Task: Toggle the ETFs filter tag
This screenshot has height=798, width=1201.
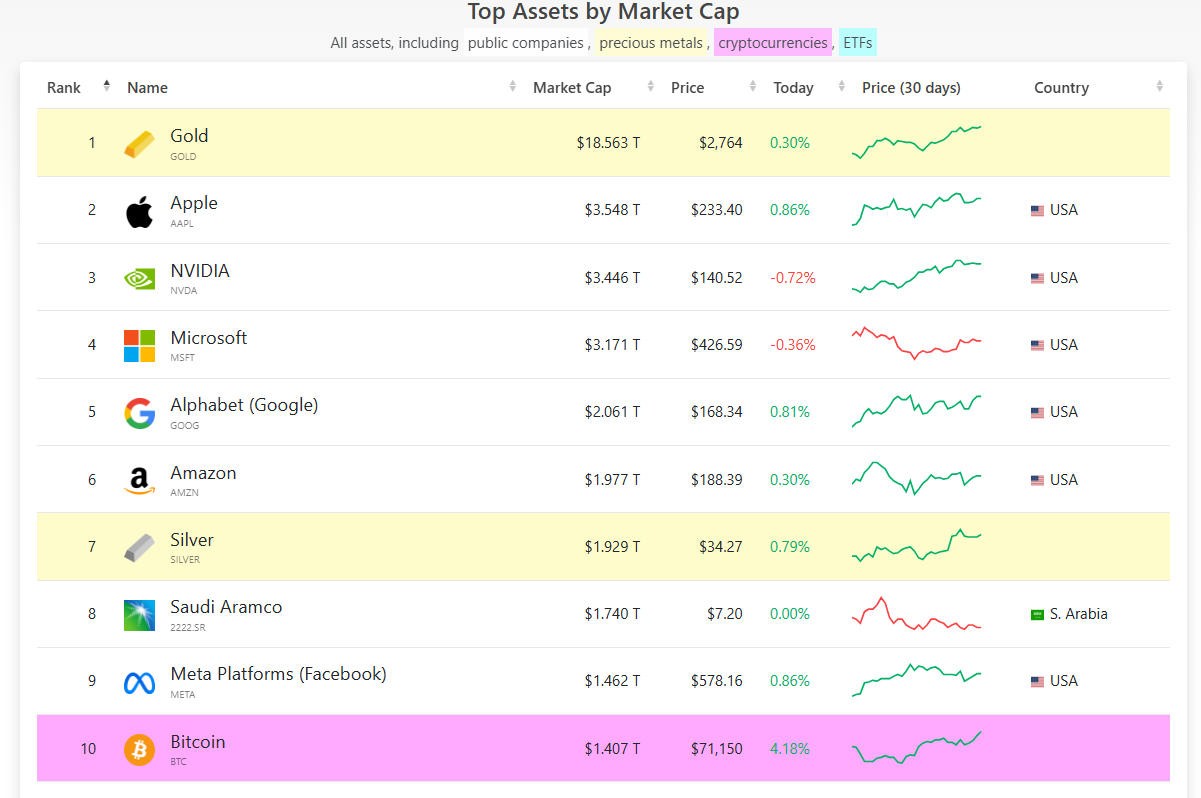Action: (858, 43)
